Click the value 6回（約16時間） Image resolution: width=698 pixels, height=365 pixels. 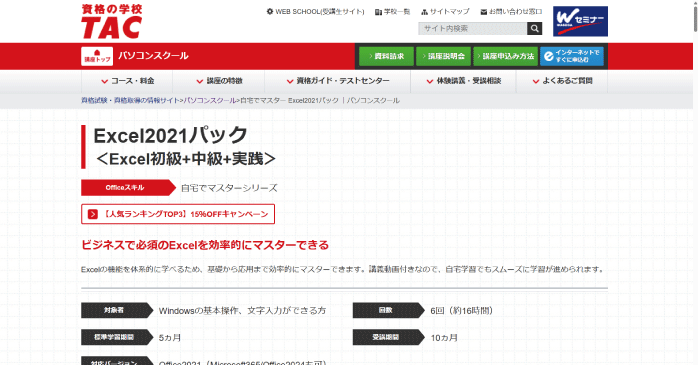coord(462,311)
